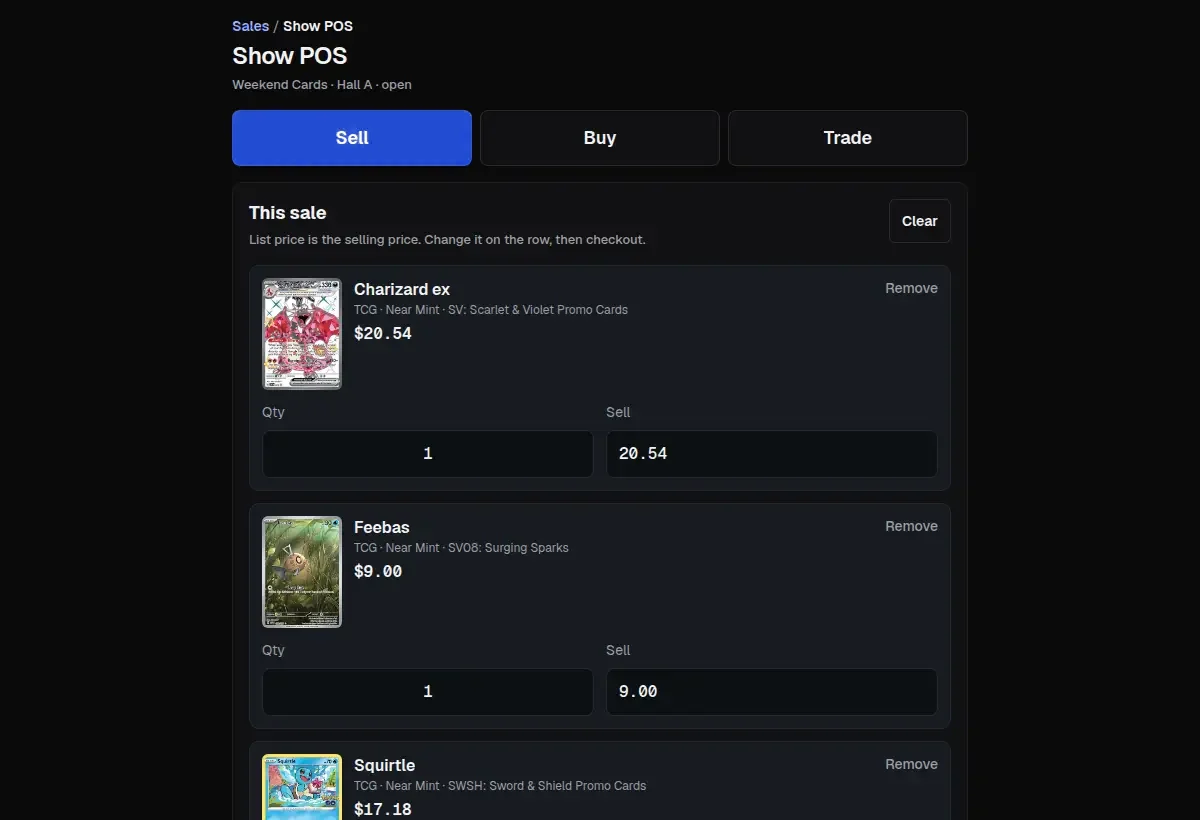The height and width of the screenshot is (820, 1200).
Task: Switch to the Buy tab
Action: 600,138
